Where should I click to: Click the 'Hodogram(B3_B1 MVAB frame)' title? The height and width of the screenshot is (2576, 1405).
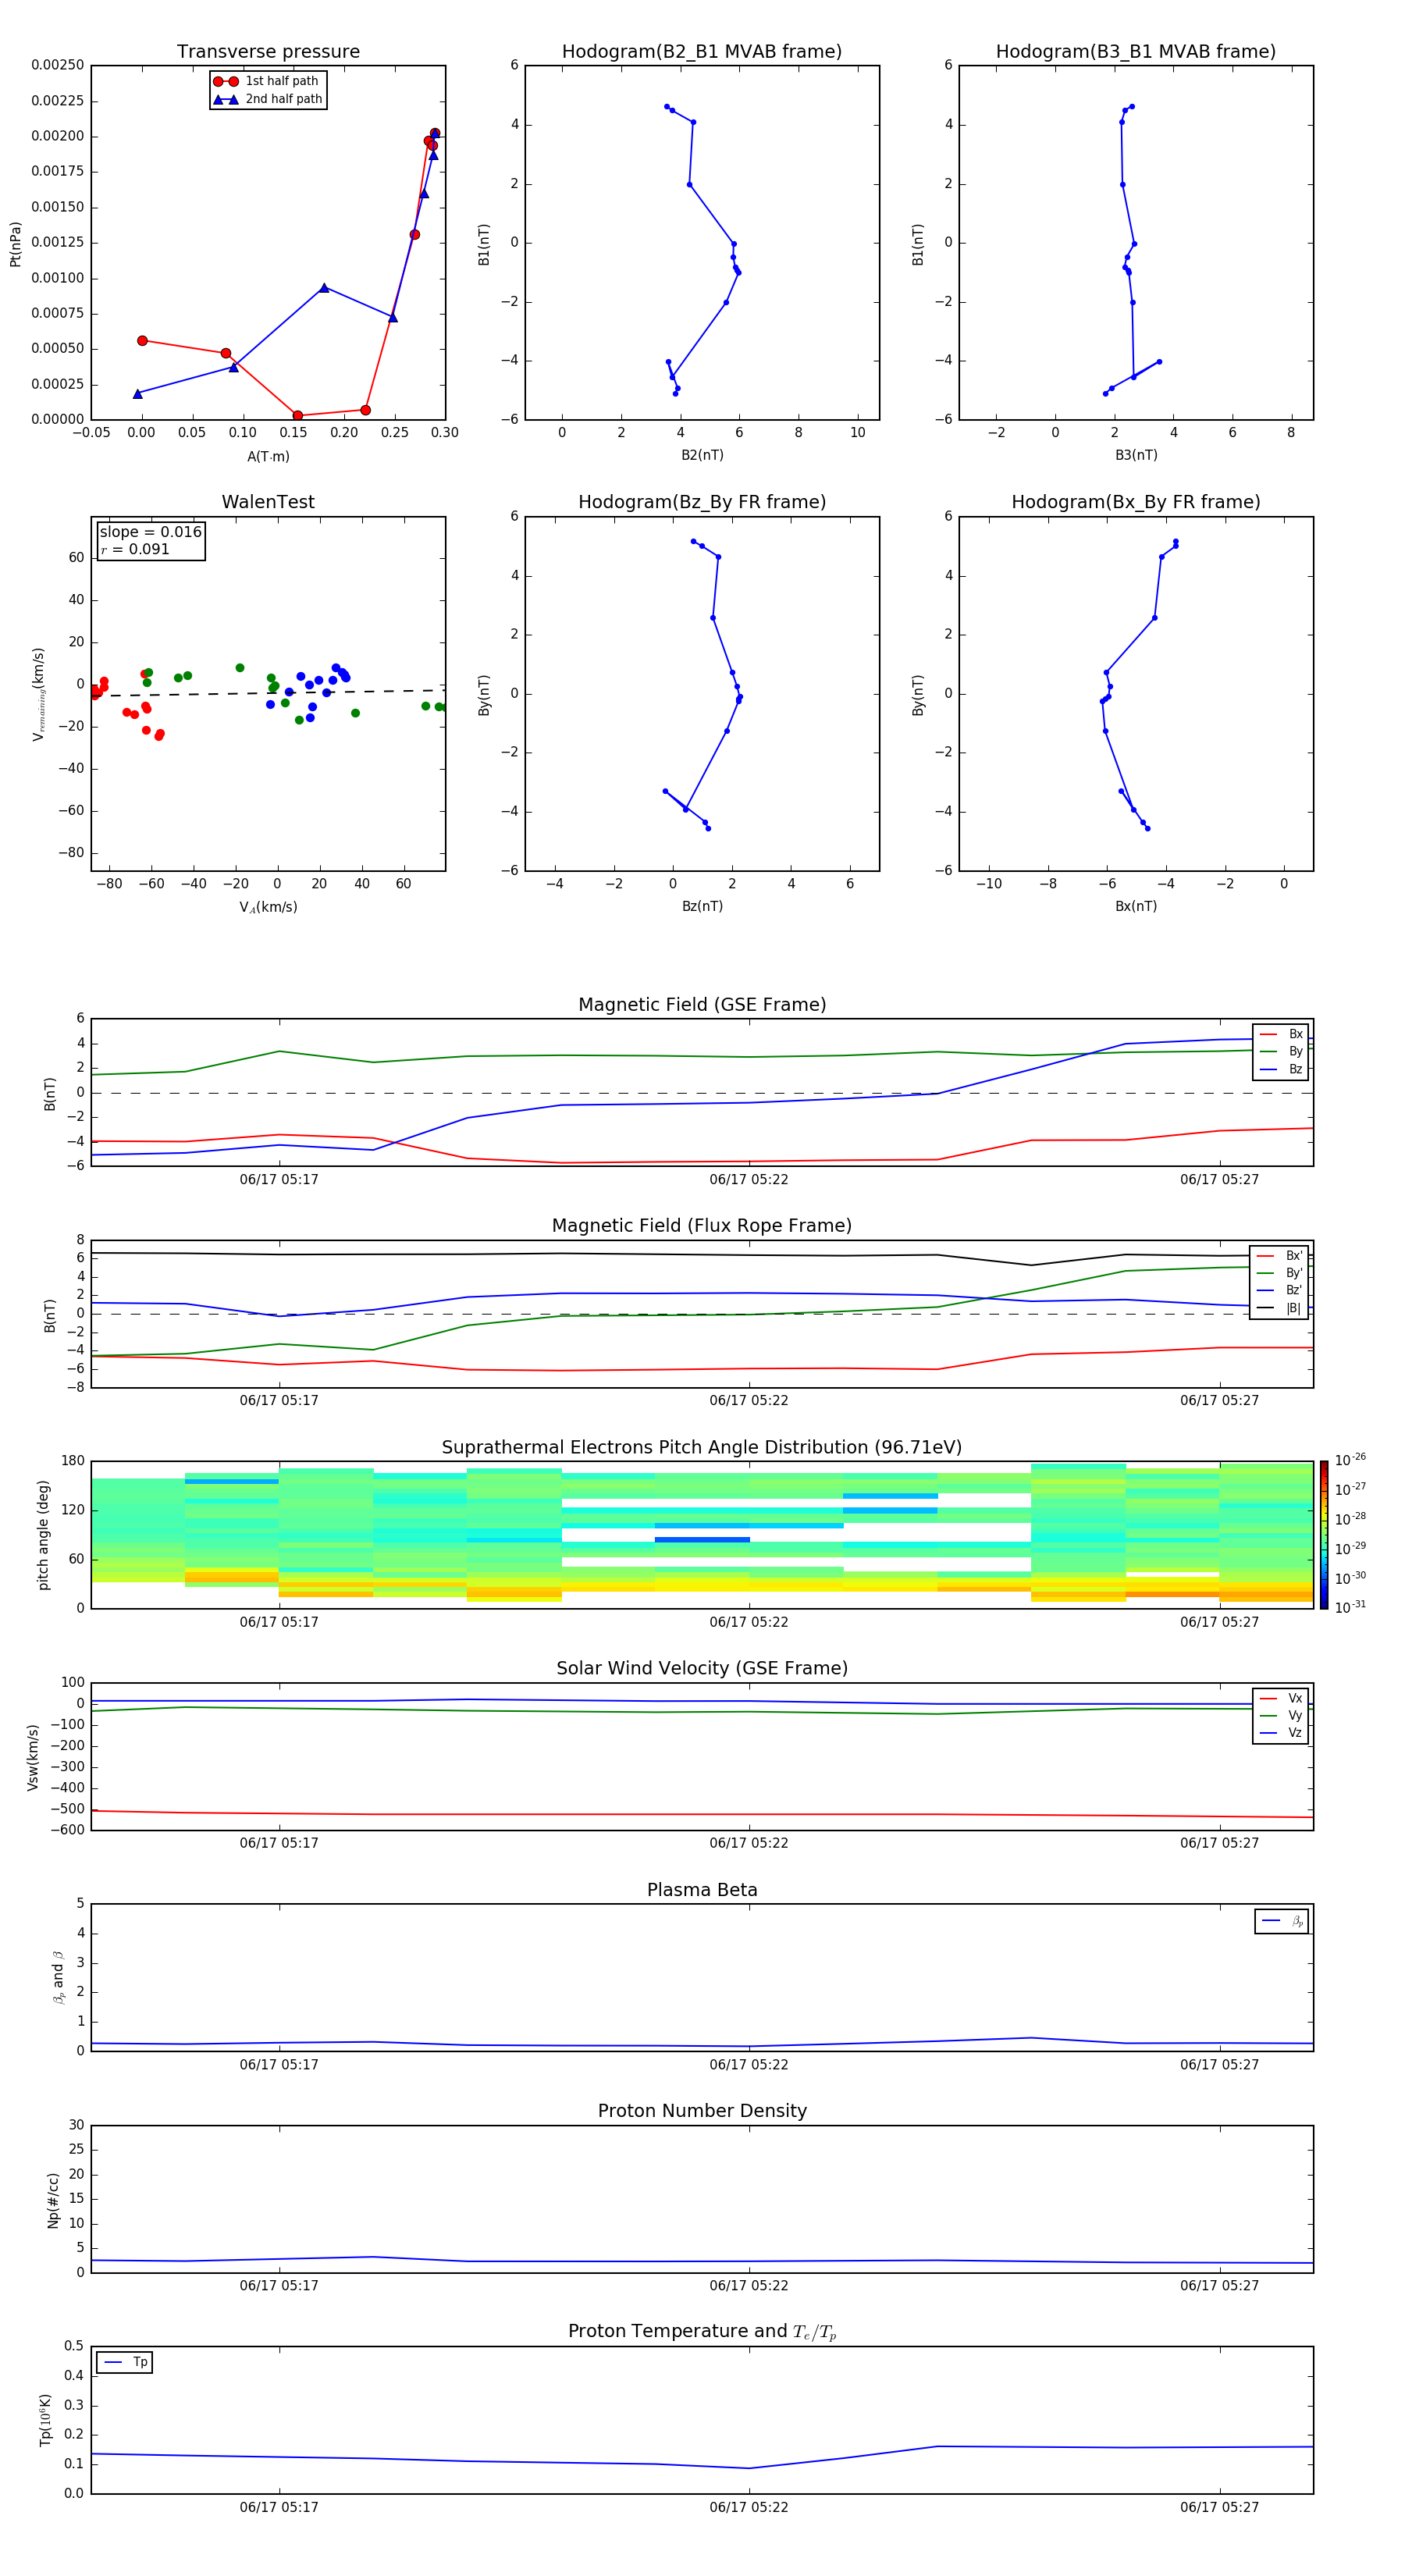(x=1136, y=52)
